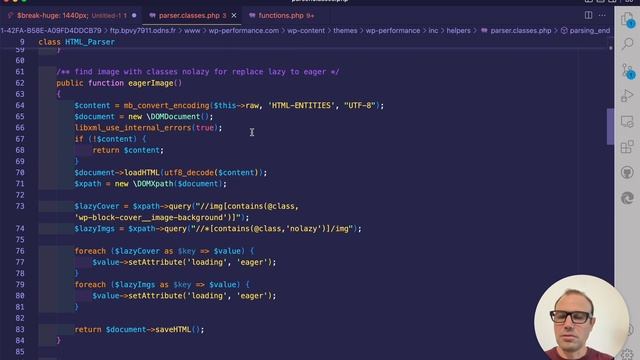Switch to the $break-huge Untitled-1 tab

72,16
